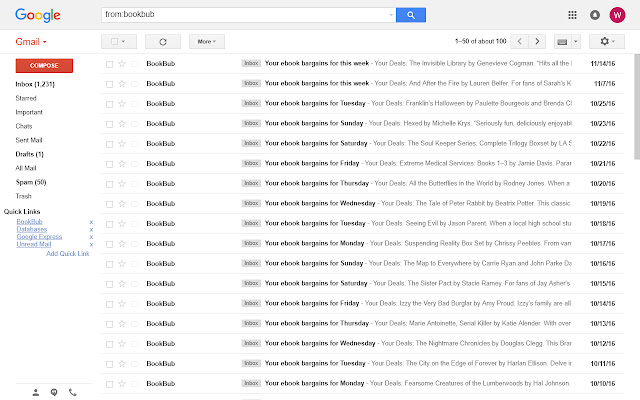The image size is (640, 400).
Task: Star the 11/7/16 BookBub email
Action: 122,84
